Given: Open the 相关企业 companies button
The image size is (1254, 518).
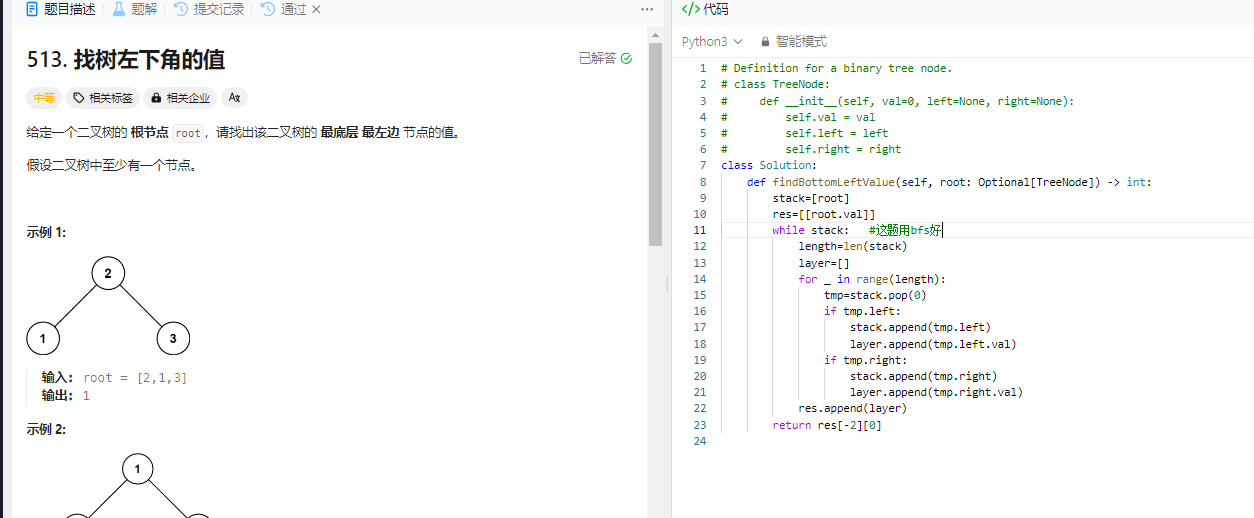Looking at the screenshot, I should pyautogui.click(x=180, y=98).
